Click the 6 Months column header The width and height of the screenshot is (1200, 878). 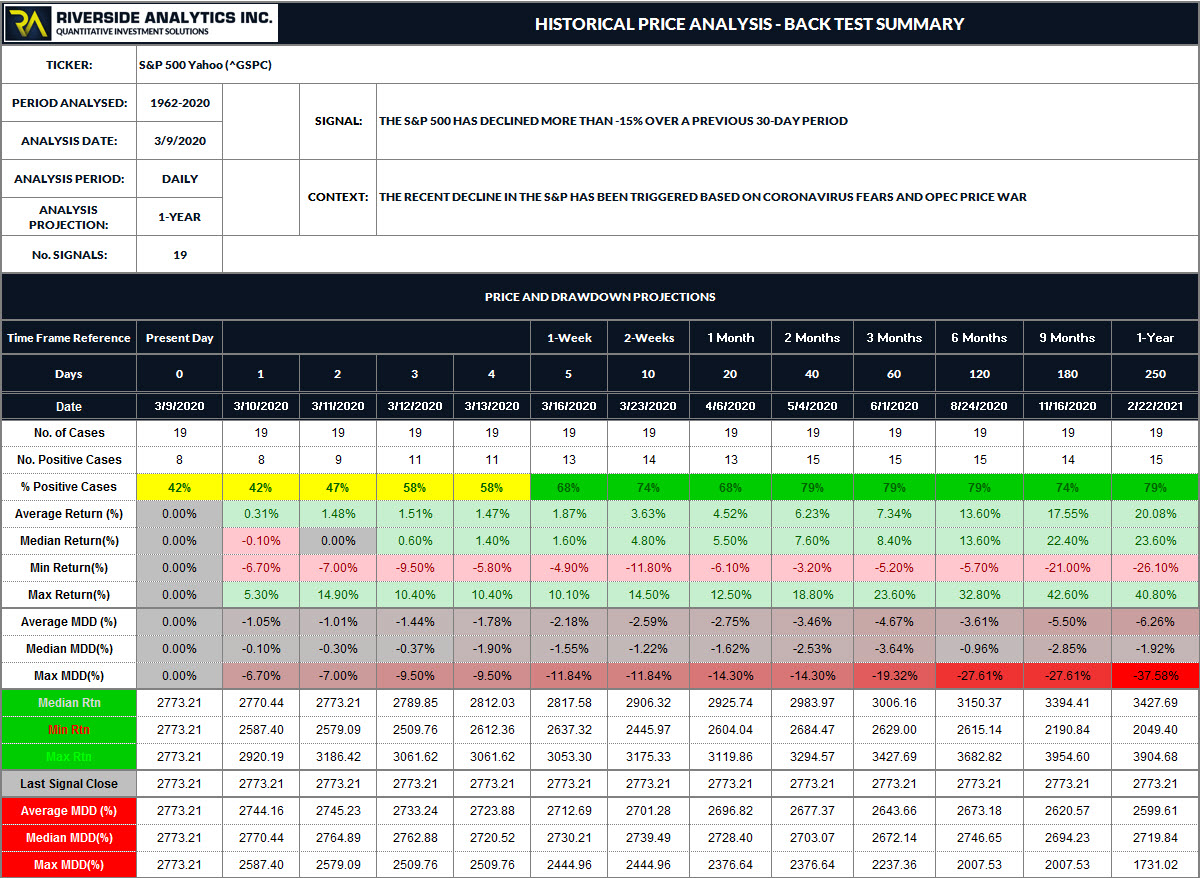979,338
